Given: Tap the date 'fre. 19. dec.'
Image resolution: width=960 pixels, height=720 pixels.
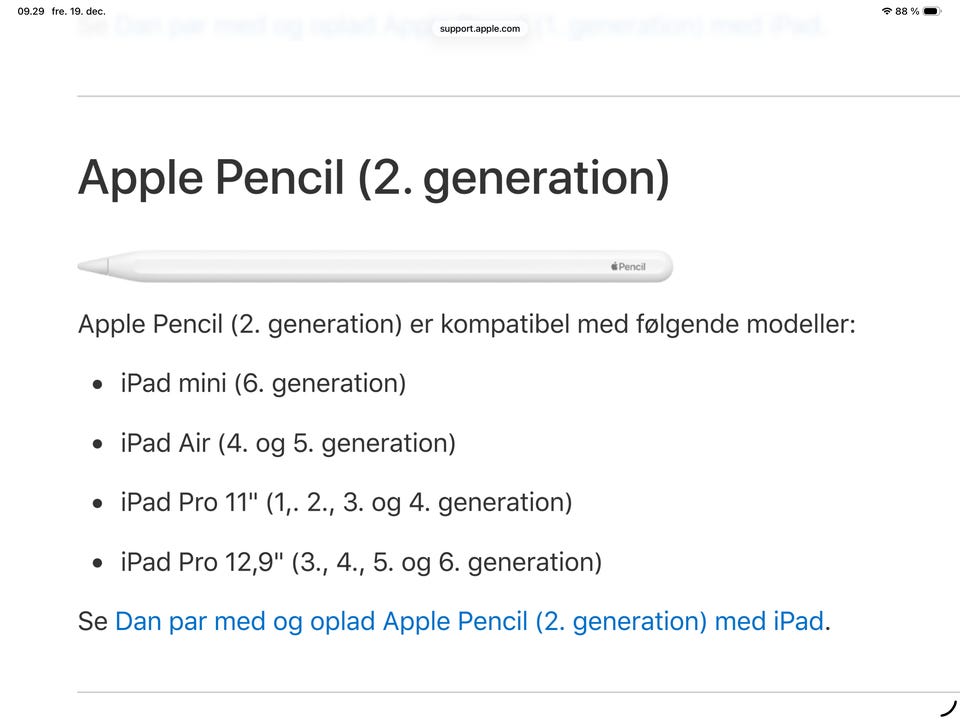Looking at the screenshot, I should (x=78, y=11).
